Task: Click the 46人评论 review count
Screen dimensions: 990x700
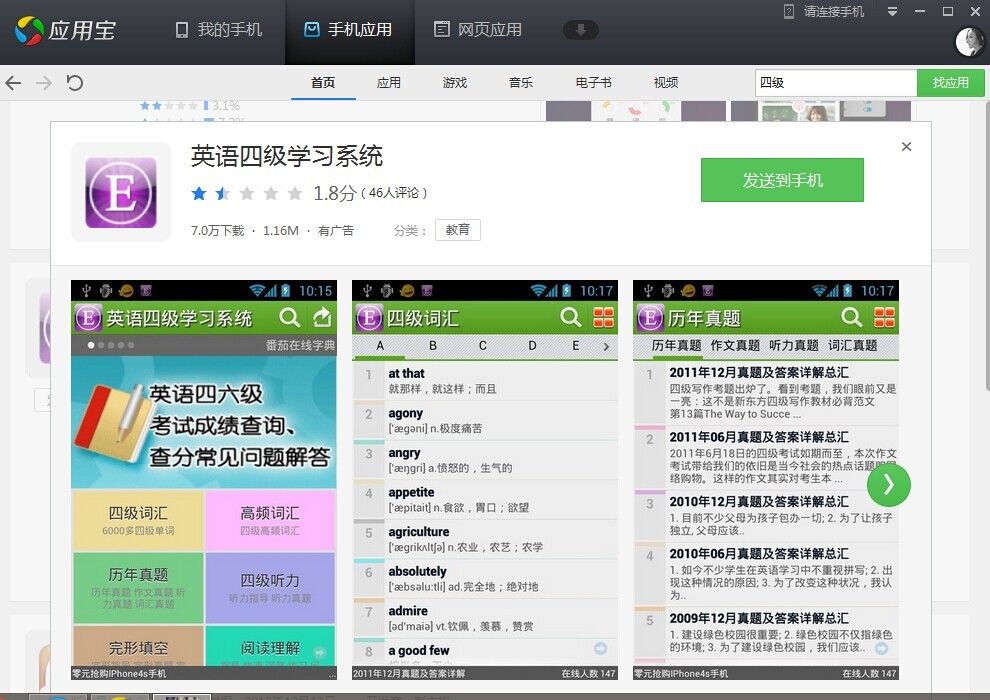Action: [394, 193]
